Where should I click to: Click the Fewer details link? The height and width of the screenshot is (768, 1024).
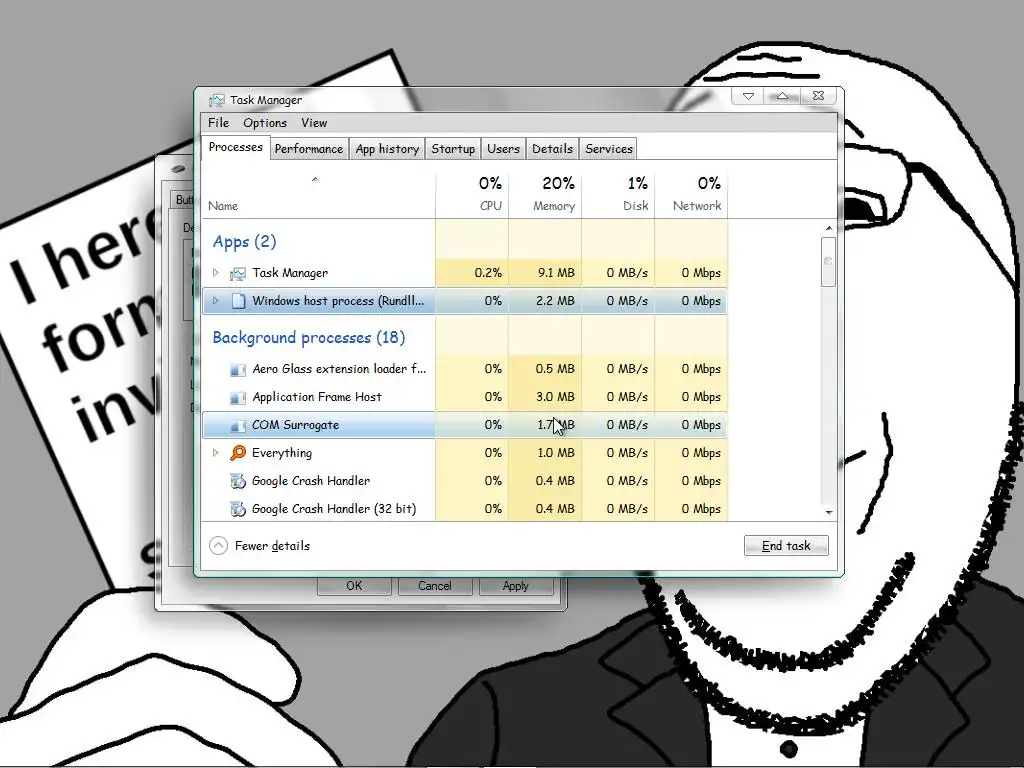point(272,546)
